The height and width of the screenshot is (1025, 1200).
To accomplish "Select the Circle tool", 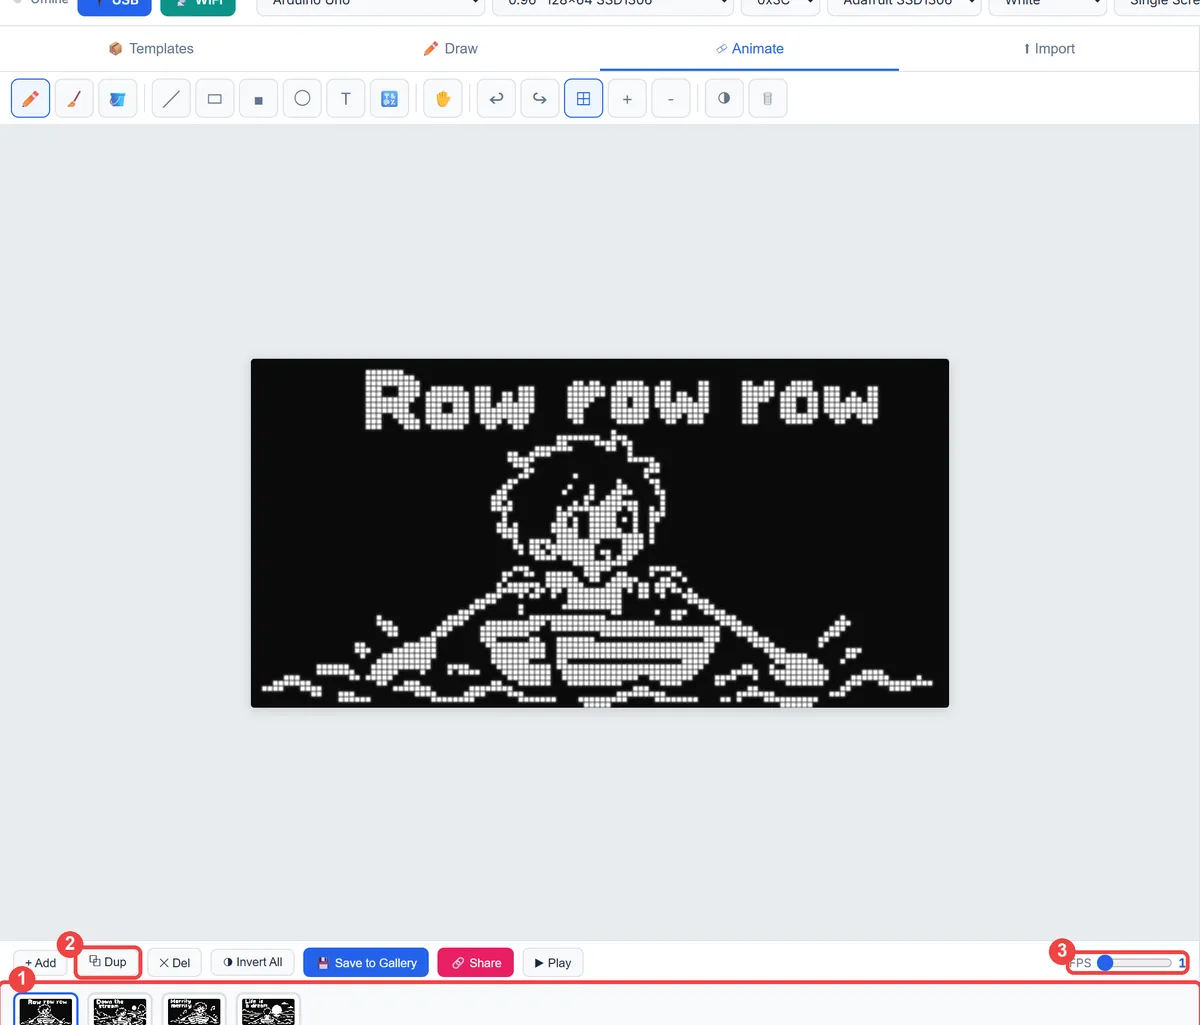I will 302,99.
